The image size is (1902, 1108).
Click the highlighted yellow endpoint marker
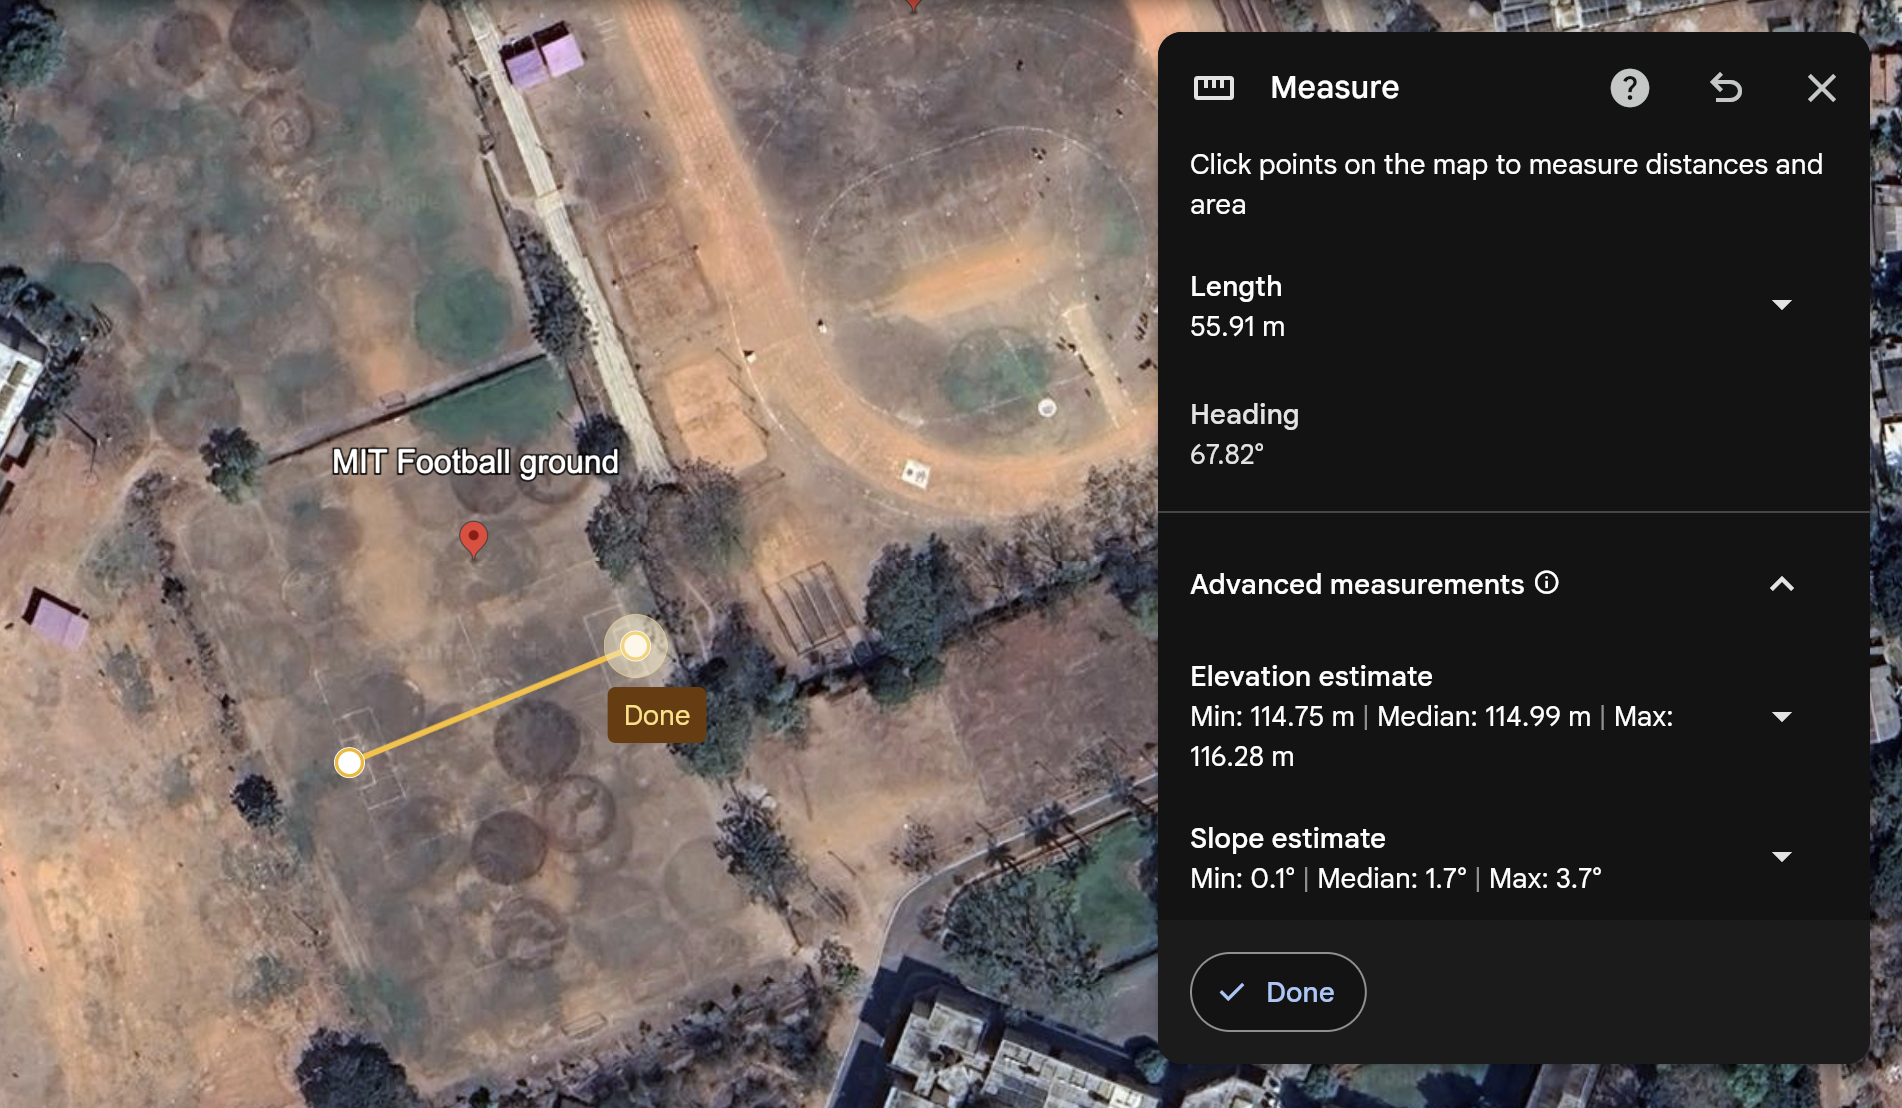(634, 646)
